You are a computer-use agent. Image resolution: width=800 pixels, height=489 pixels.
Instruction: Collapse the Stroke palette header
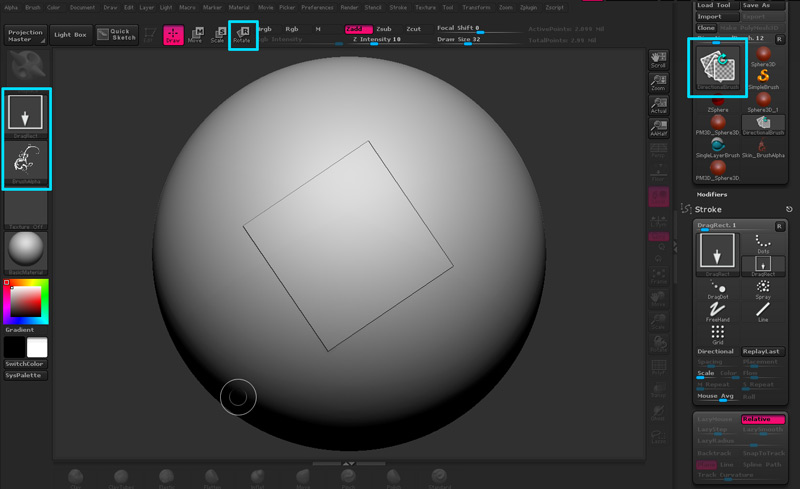(708, 209)
